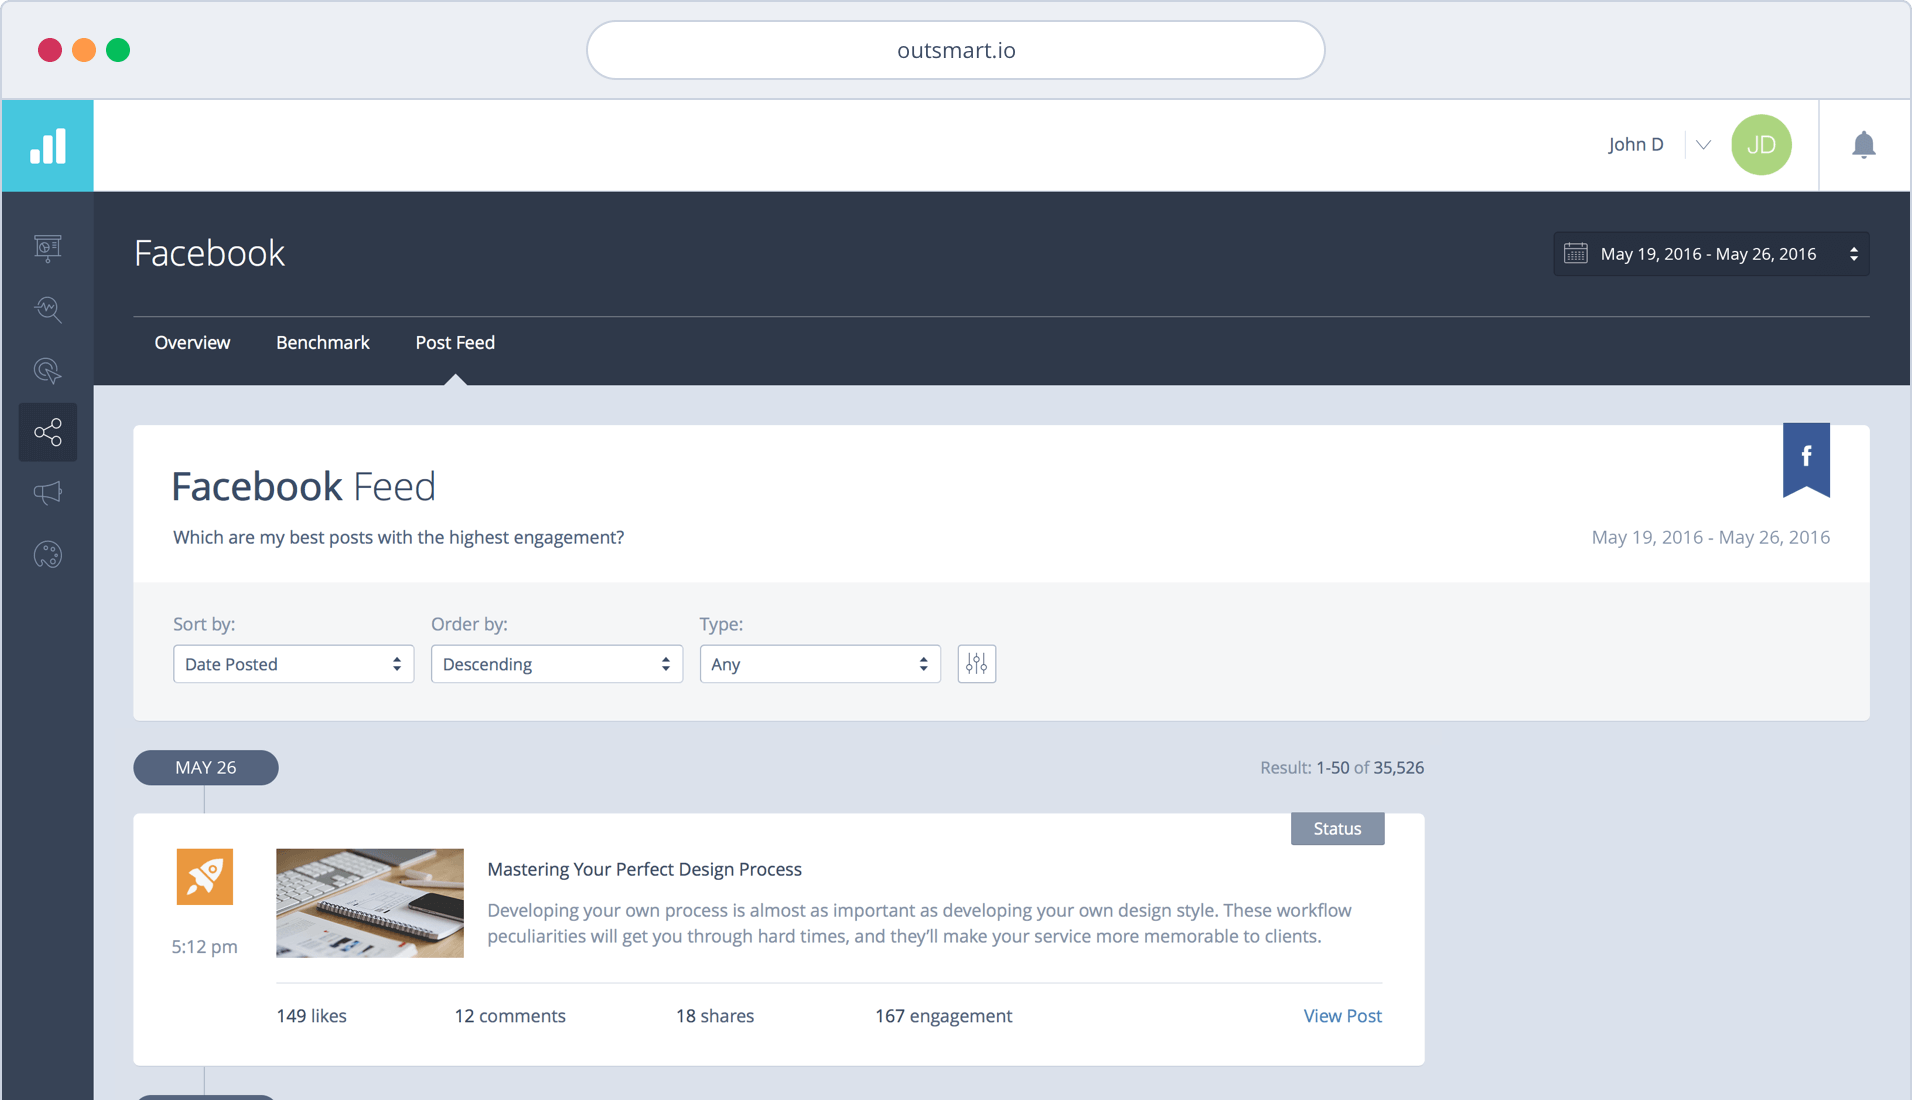
Task: Open notifications bell
Action: click(x=1863, y=145)
